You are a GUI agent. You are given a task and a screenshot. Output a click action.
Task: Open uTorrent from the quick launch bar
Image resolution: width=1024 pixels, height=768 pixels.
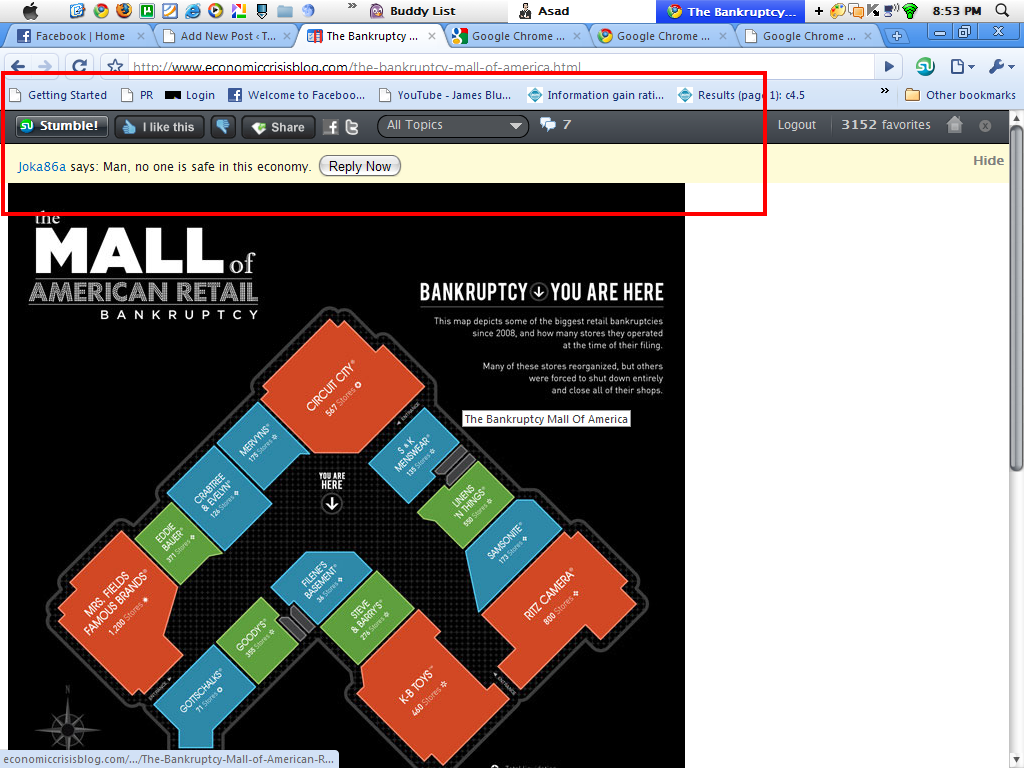(x=146, y=10)
